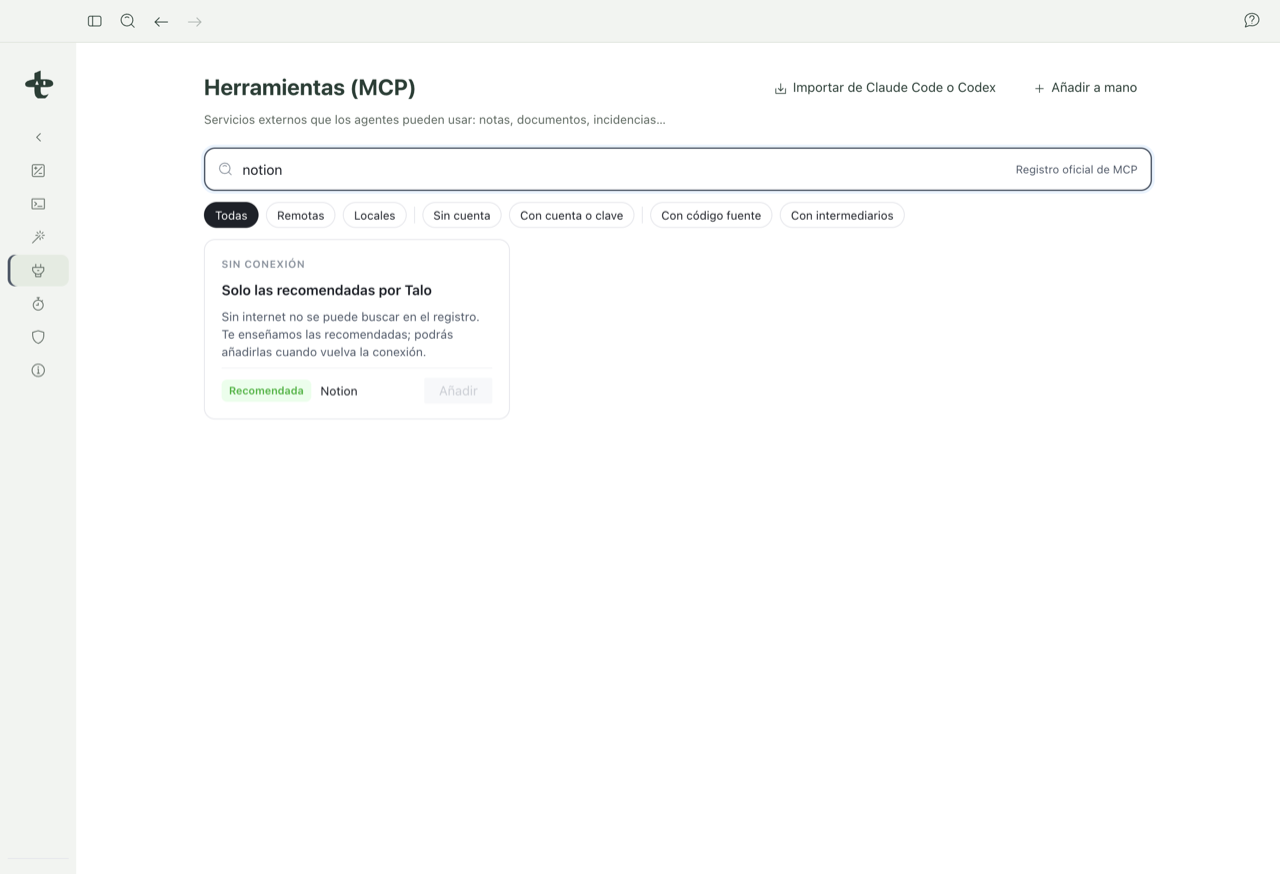The width and height of the screenshot is (1280, 874).
Task: Open the plus-slash square icon in the sidebar
Action: pyautogui.click(x=38, y=171)
